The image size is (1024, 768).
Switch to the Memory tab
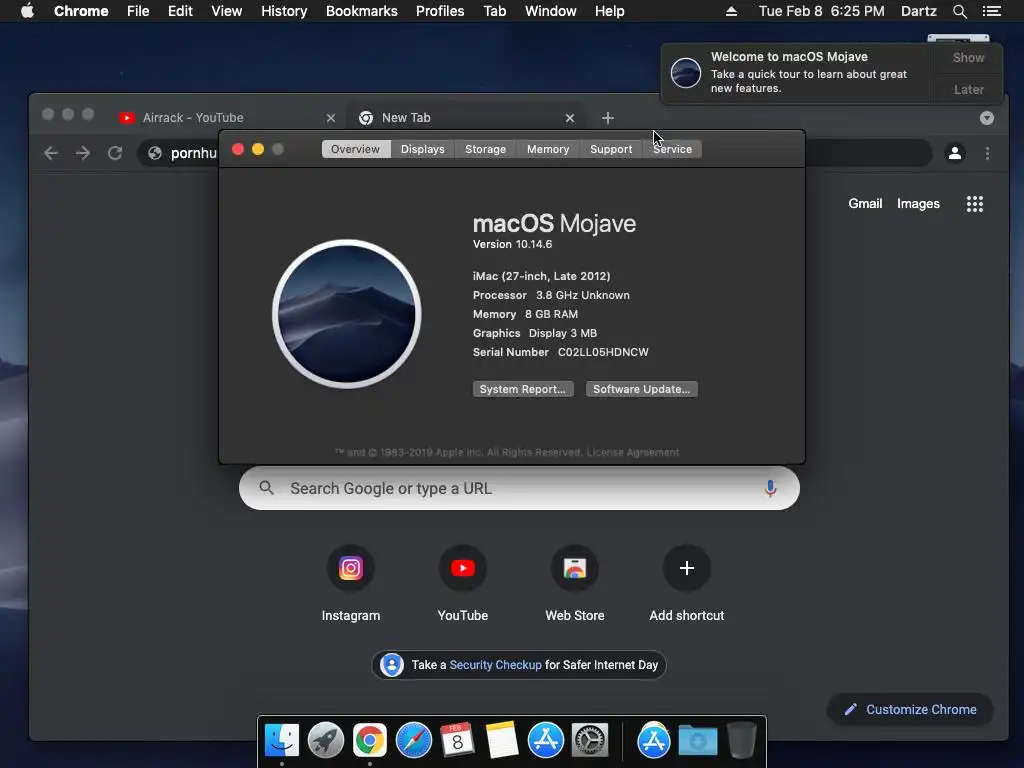(548, 149)
